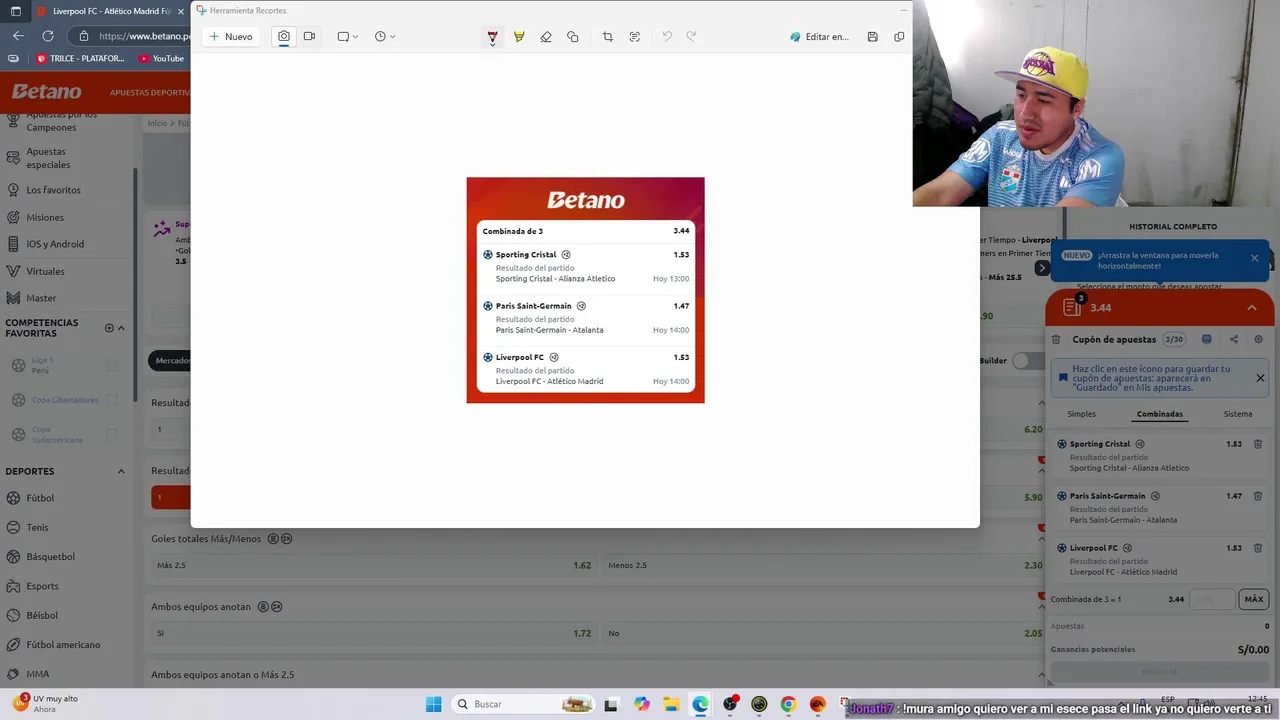Screen dimensions: 1280x720
Task: Open bet coupon settings gear
Action: 1259,340
